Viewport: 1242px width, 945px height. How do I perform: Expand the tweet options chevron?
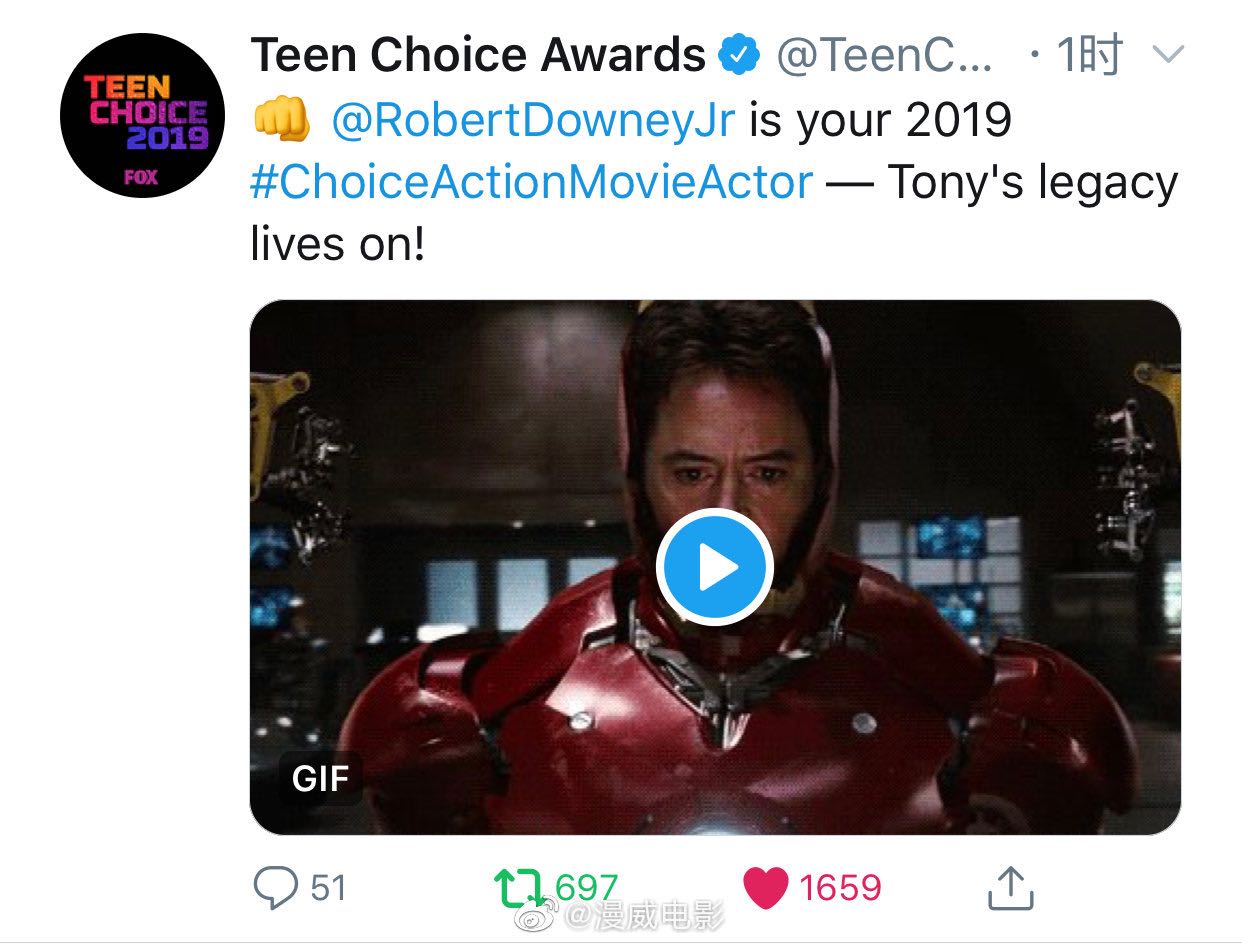(1167, 55)
